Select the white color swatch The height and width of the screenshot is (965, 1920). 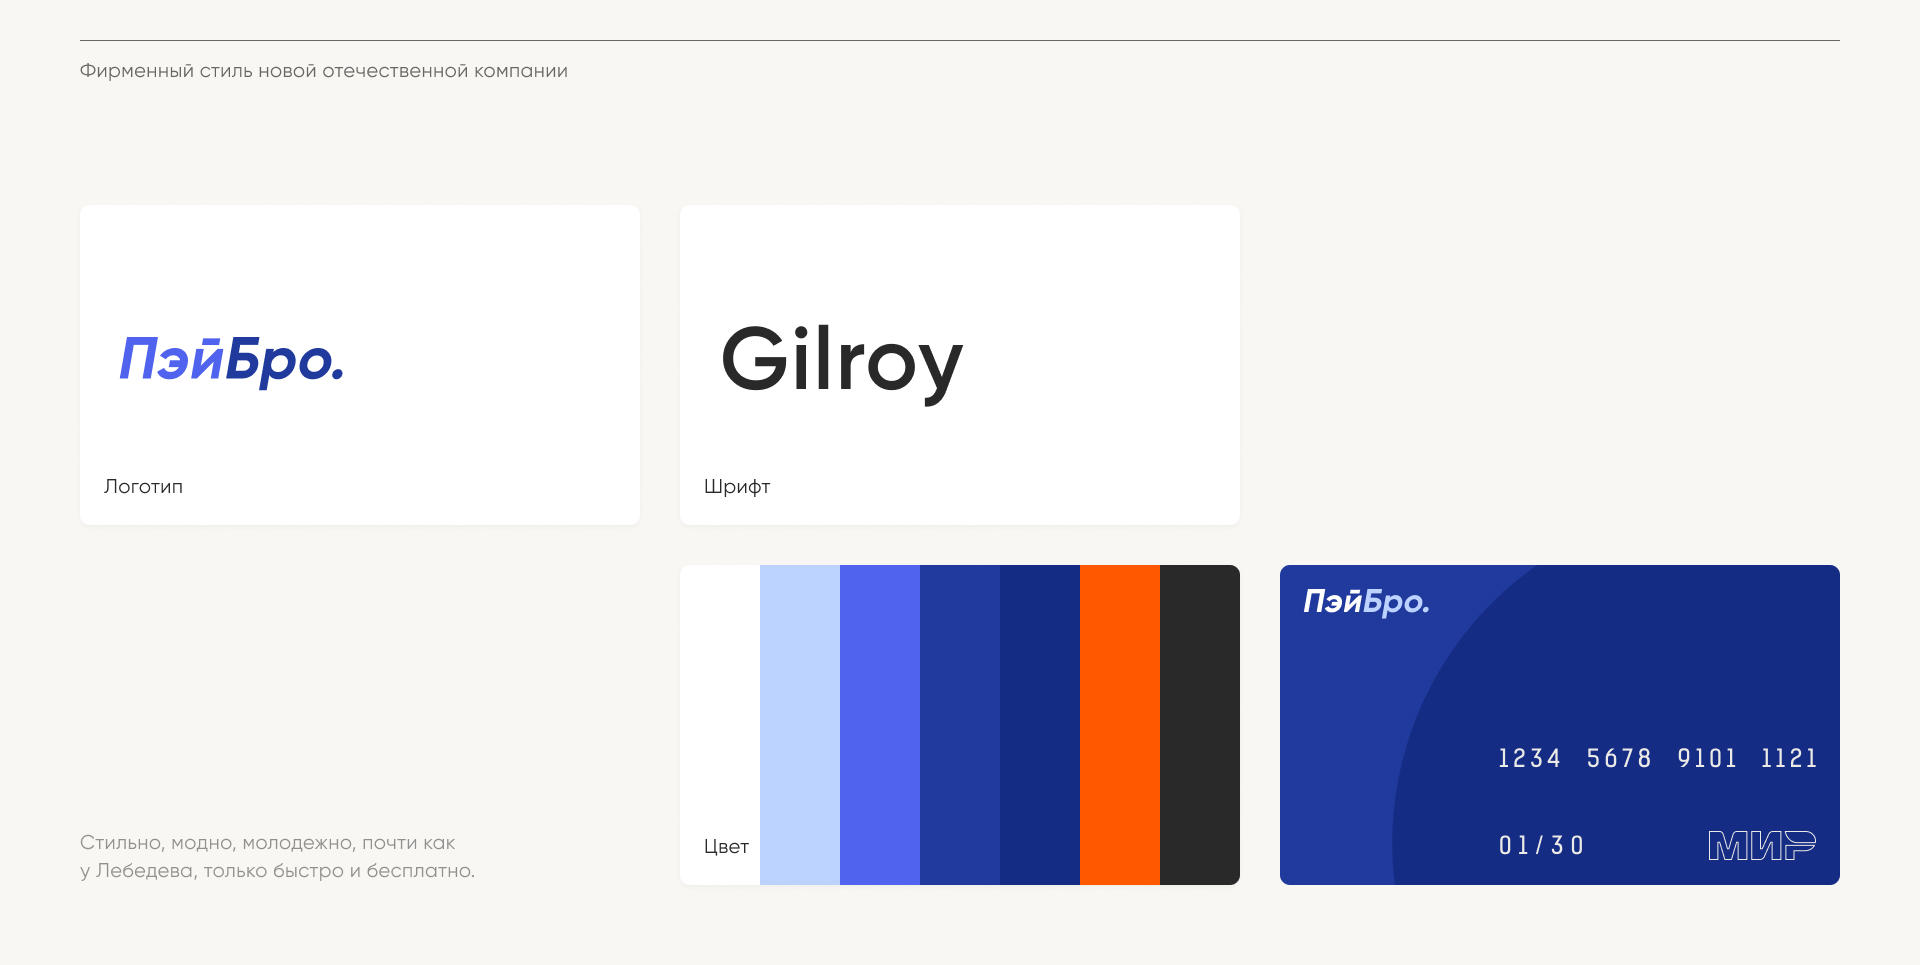(x=720, y=700)
